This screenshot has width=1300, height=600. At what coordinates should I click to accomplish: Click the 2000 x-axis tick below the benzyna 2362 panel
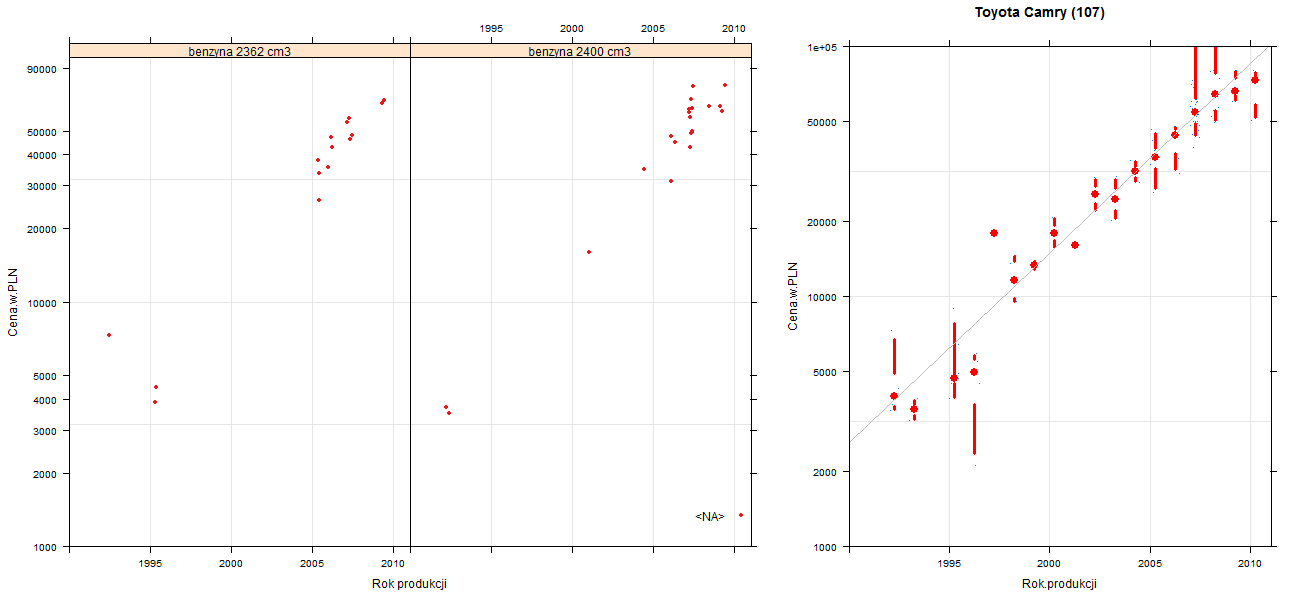pyautogui.click(x=231, y=564)
